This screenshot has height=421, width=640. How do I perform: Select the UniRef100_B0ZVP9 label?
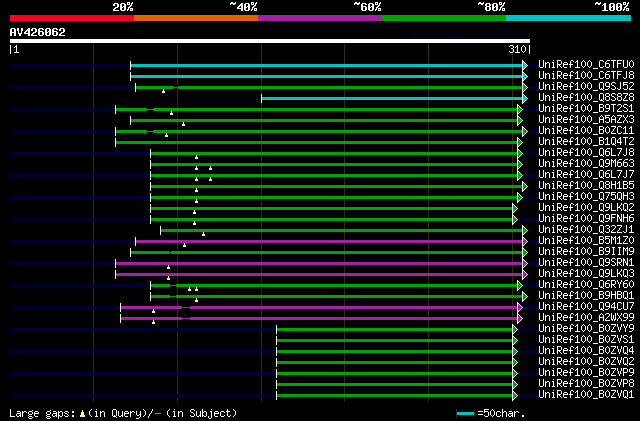586,373
